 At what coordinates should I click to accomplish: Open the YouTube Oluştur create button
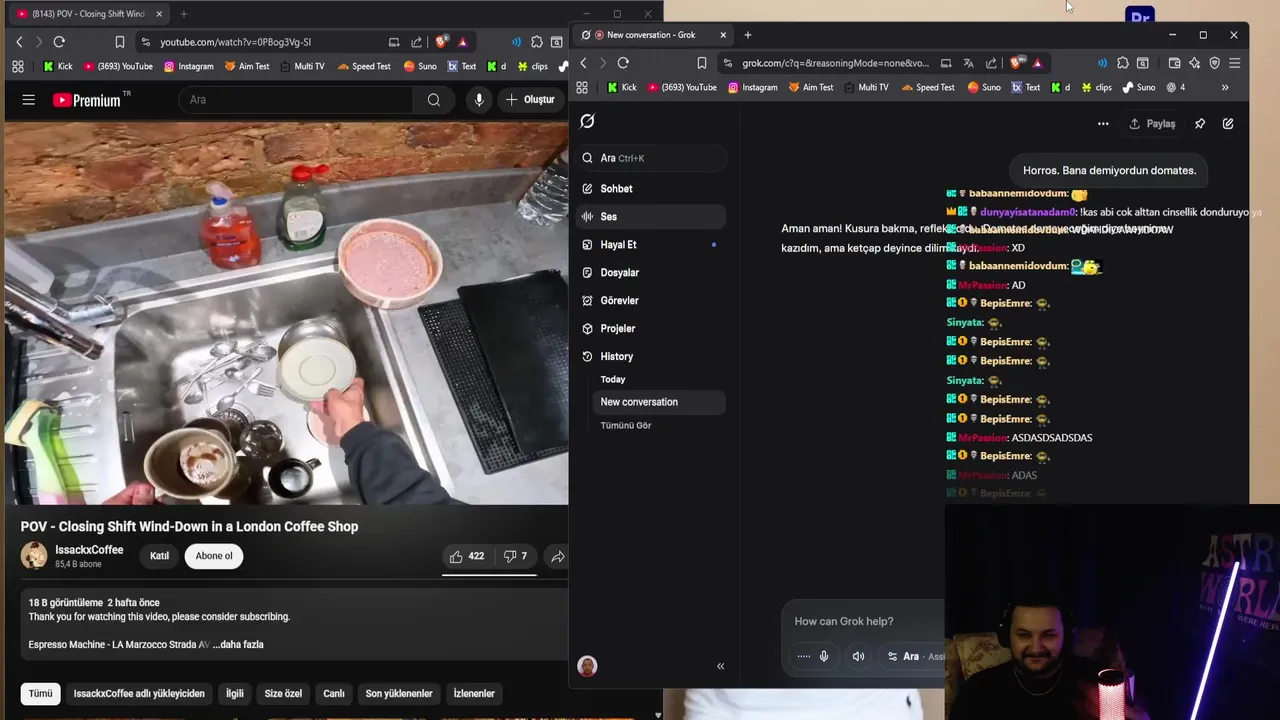click(x=530, y=100)
